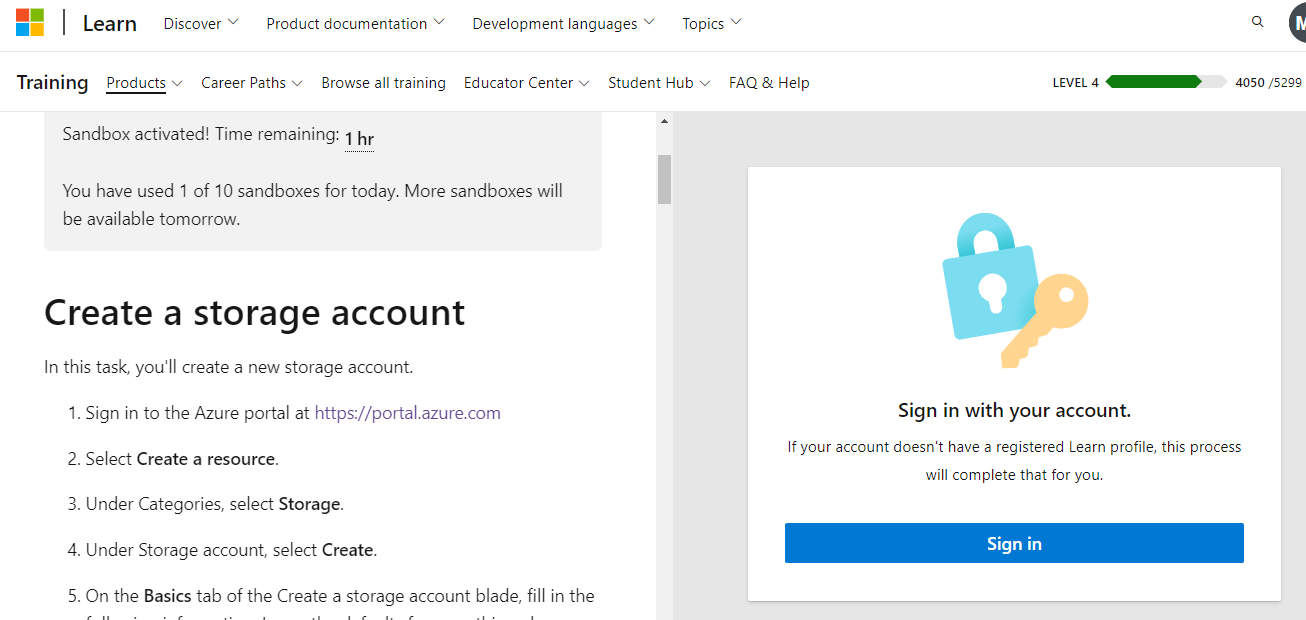The width and height of the screenshot is (1306, 620).
Task: Click the scrollbar up arrow
Action: 664,121
